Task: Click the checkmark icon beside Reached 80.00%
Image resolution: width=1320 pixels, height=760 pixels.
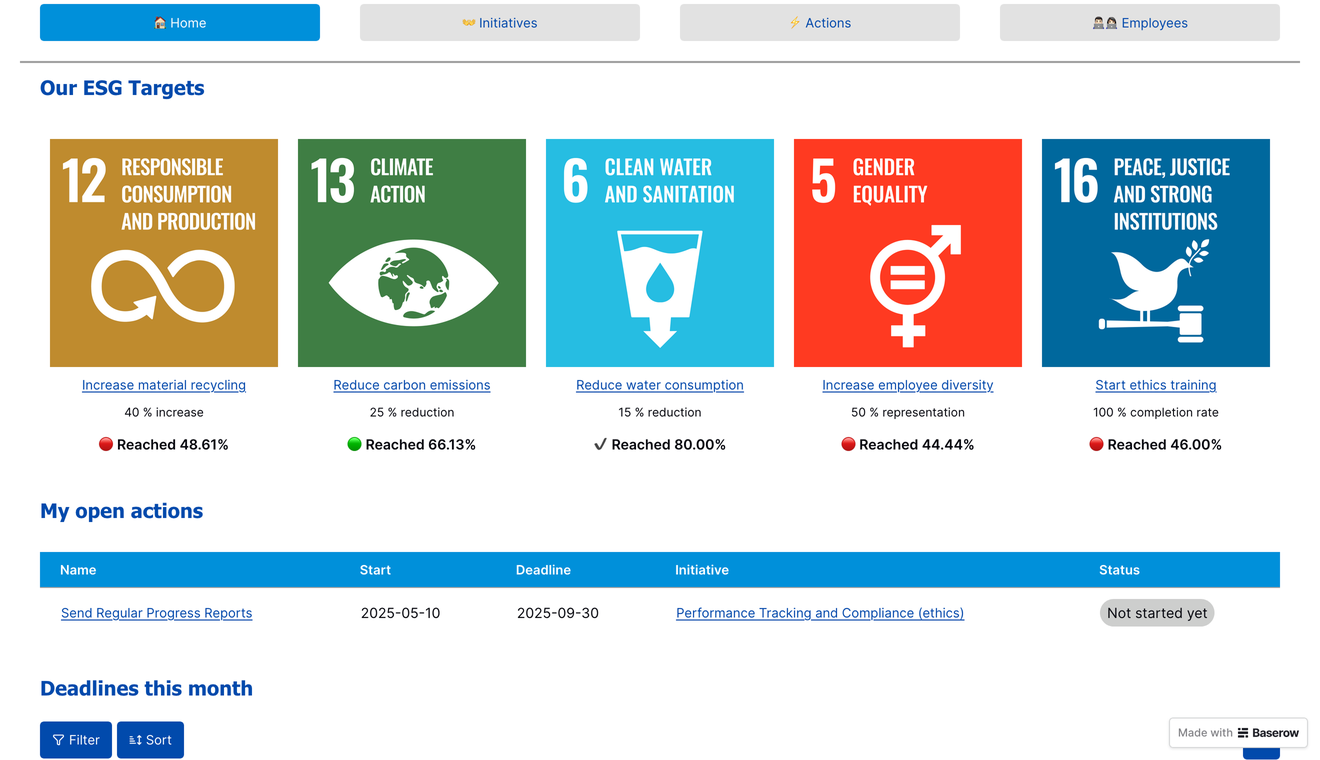Action: click(x=600, y=444)
